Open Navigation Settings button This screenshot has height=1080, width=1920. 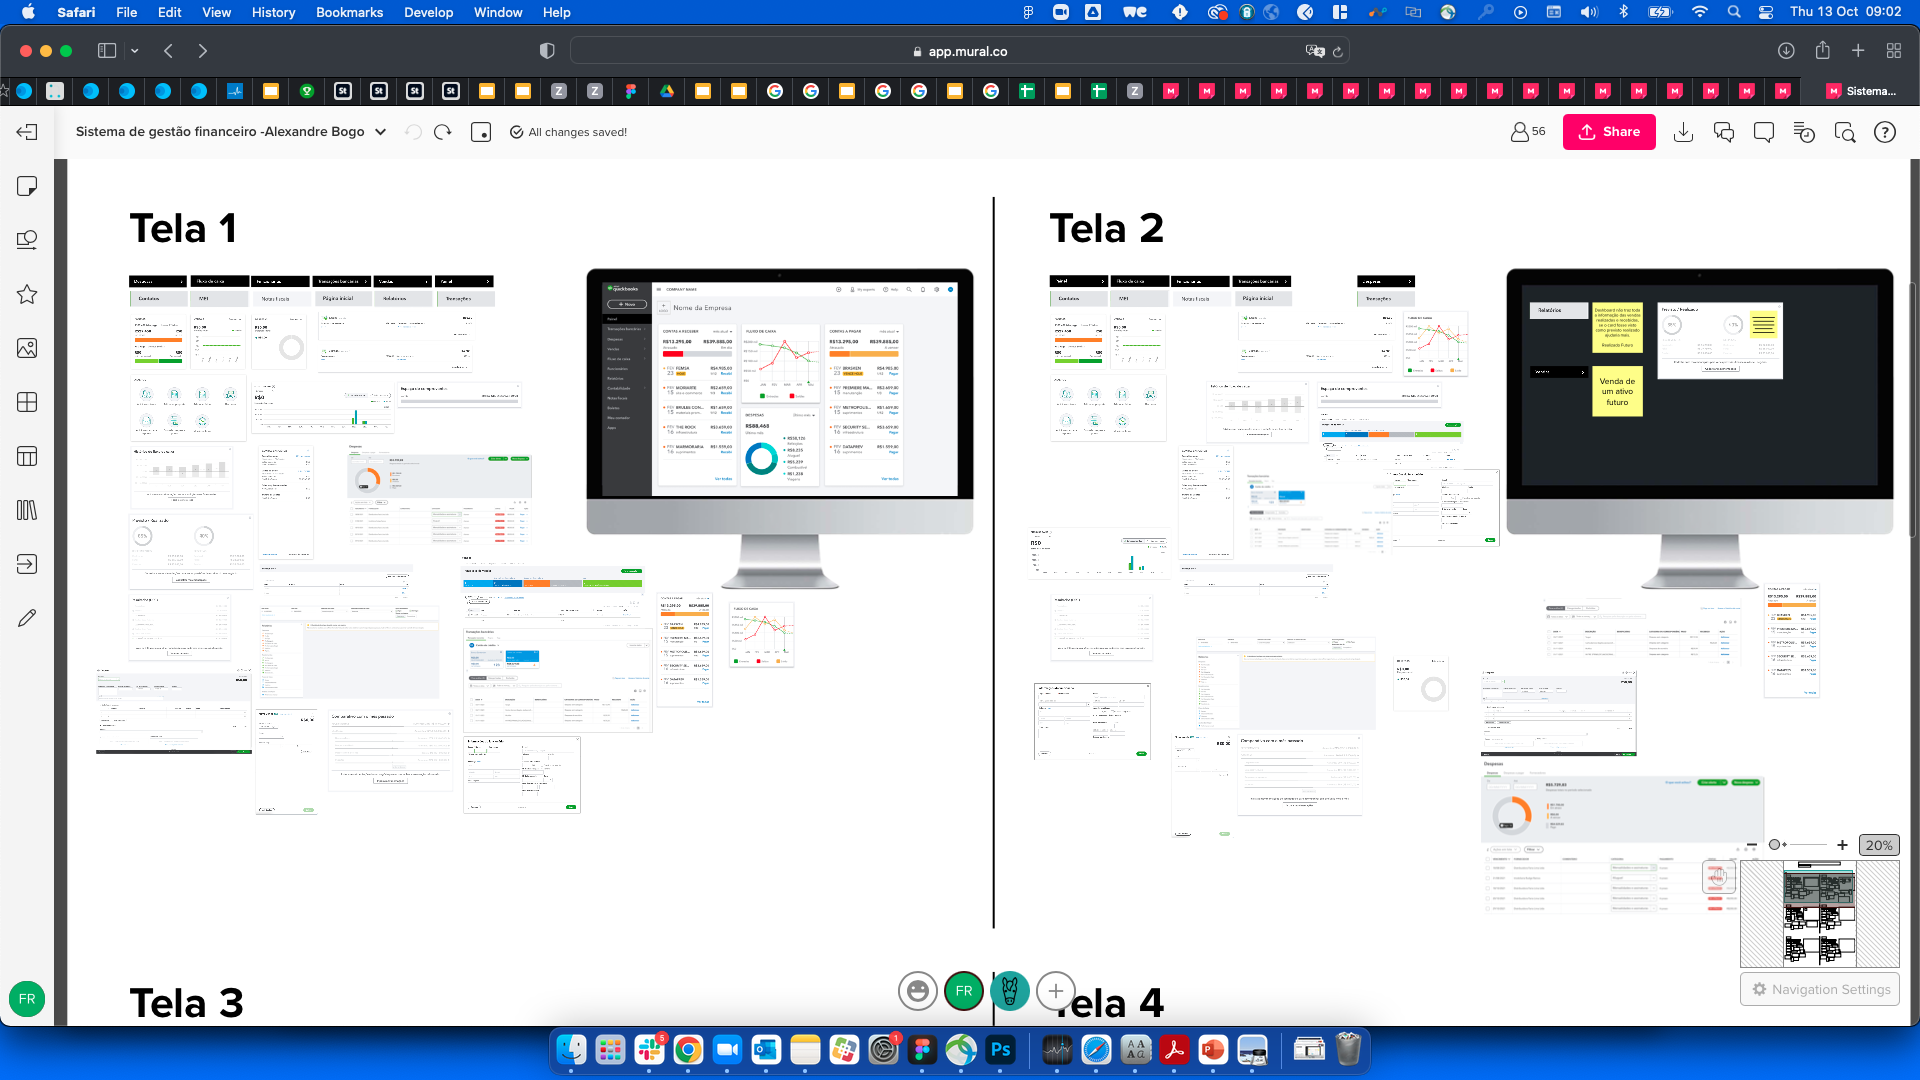pos(1820,989)
